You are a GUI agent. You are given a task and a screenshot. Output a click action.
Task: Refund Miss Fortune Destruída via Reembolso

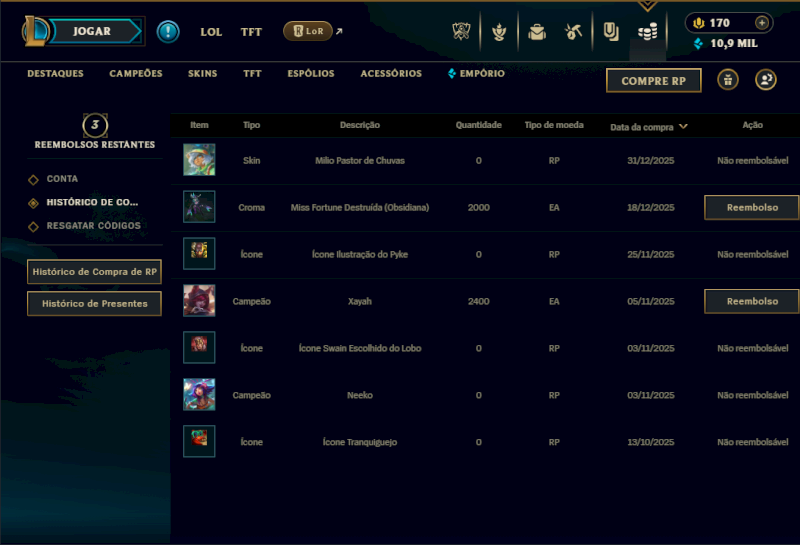752,208
